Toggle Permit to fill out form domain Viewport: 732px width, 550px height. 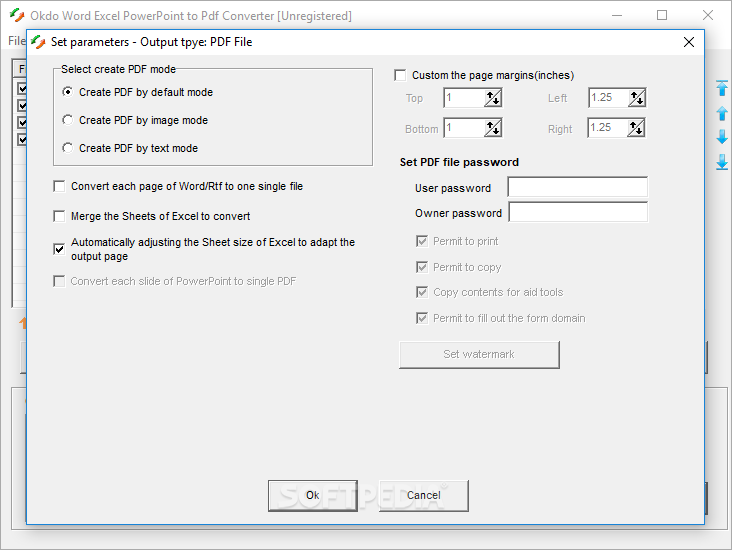coord(422,318)
